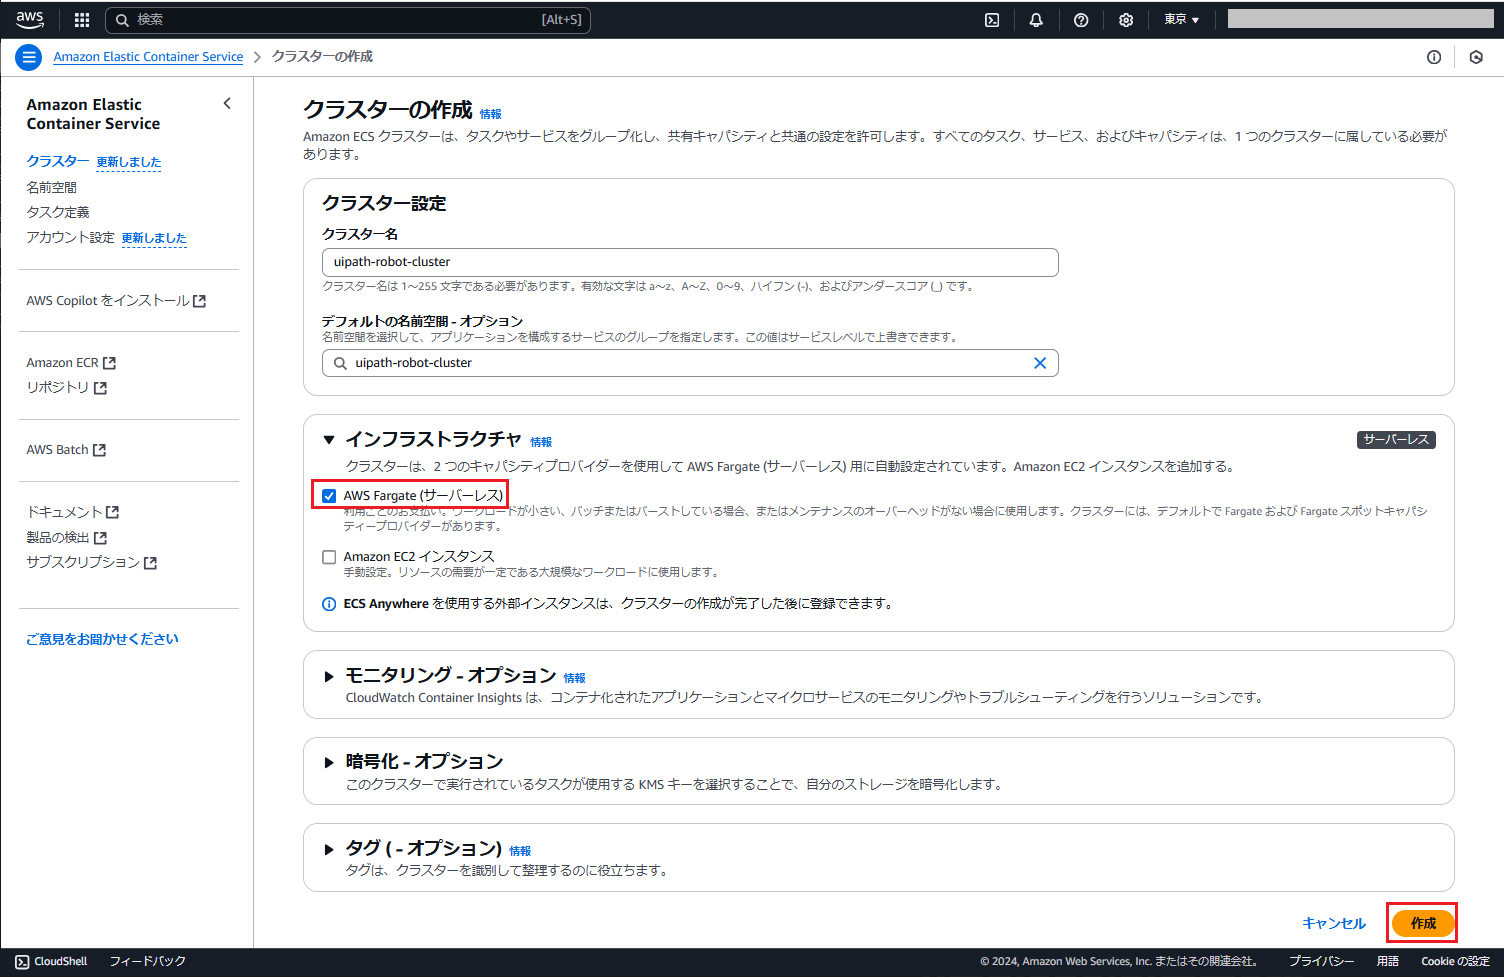Open the ドキュメント sidebar link

click(x=65, y=512)
